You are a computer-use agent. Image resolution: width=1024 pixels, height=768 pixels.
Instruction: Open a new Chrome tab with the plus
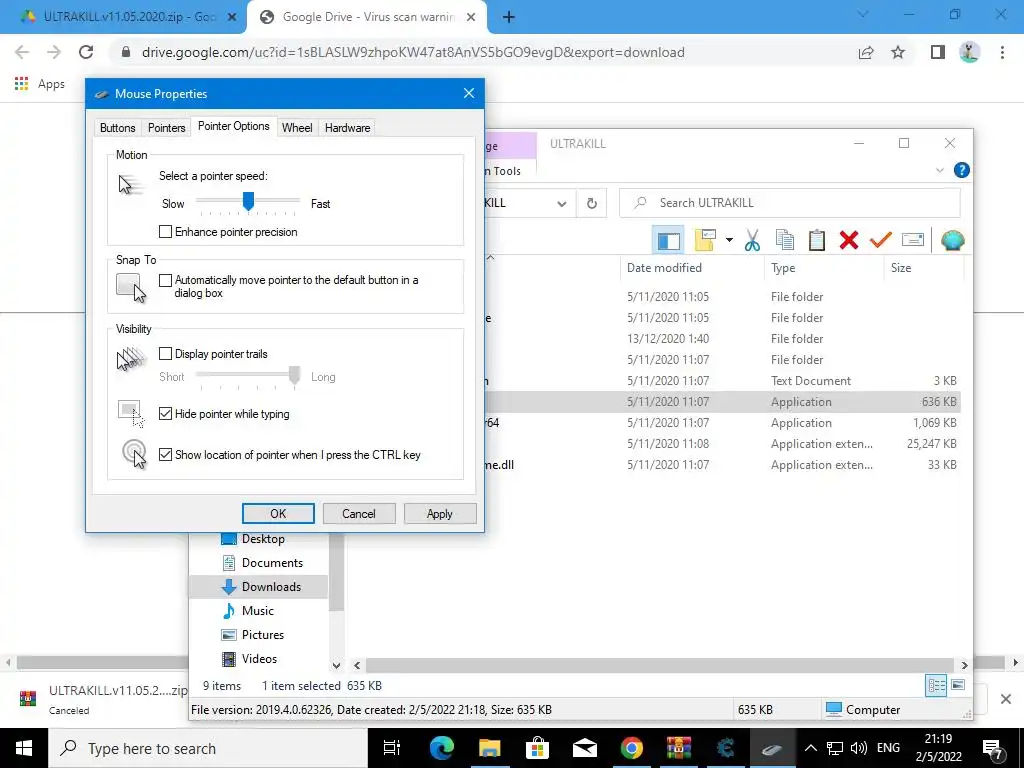(509, 17)
